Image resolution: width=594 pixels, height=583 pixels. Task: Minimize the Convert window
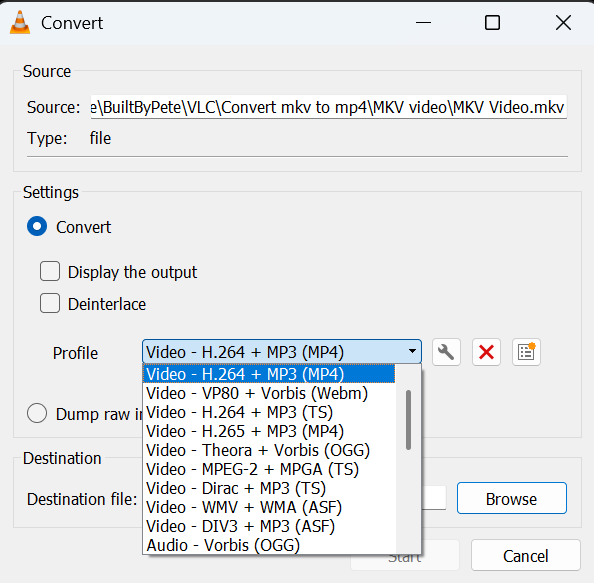423,22
